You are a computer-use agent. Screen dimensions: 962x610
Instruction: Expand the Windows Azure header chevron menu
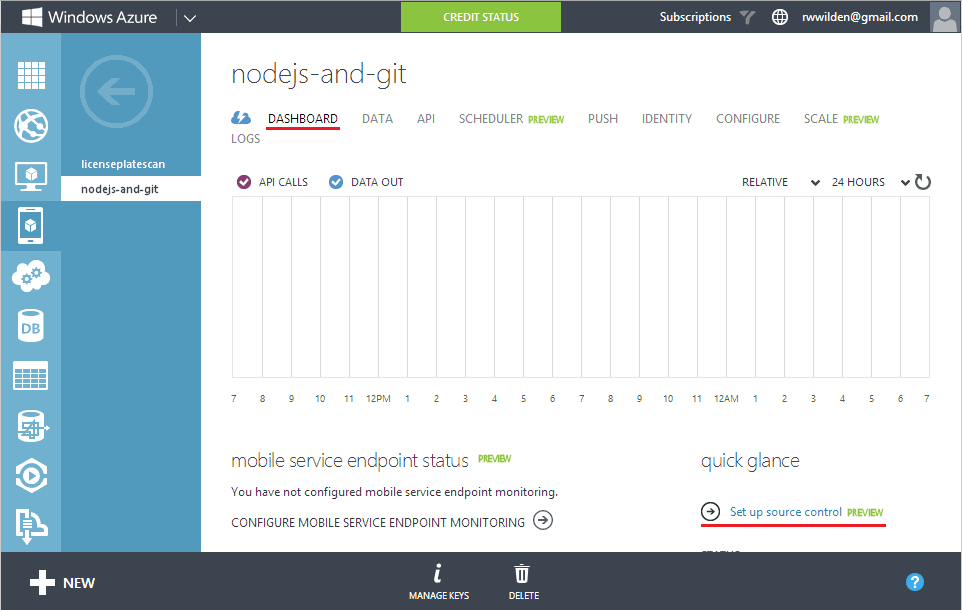tap(190, 17)
